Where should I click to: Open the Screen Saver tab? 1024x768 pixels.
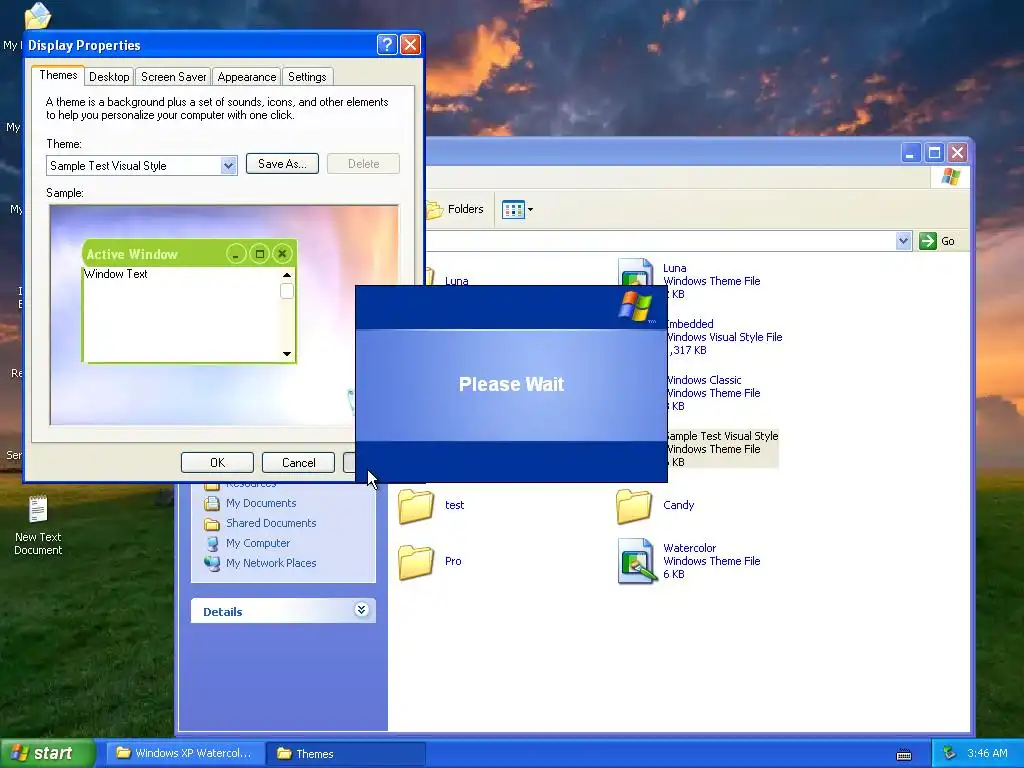point(173,76)
